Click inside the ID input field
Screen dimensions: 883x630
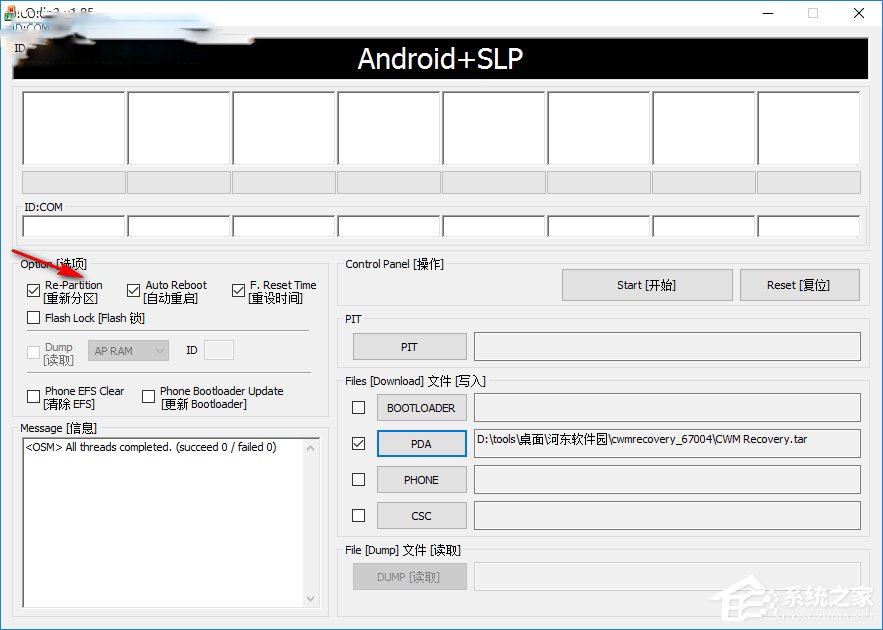tap(218, 350)
